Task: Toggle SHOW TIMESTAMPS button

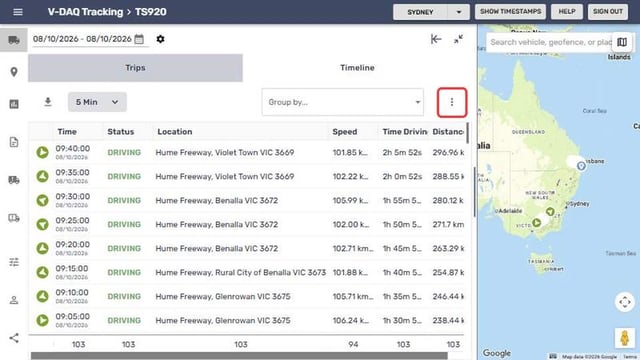Action: (511, 12)
